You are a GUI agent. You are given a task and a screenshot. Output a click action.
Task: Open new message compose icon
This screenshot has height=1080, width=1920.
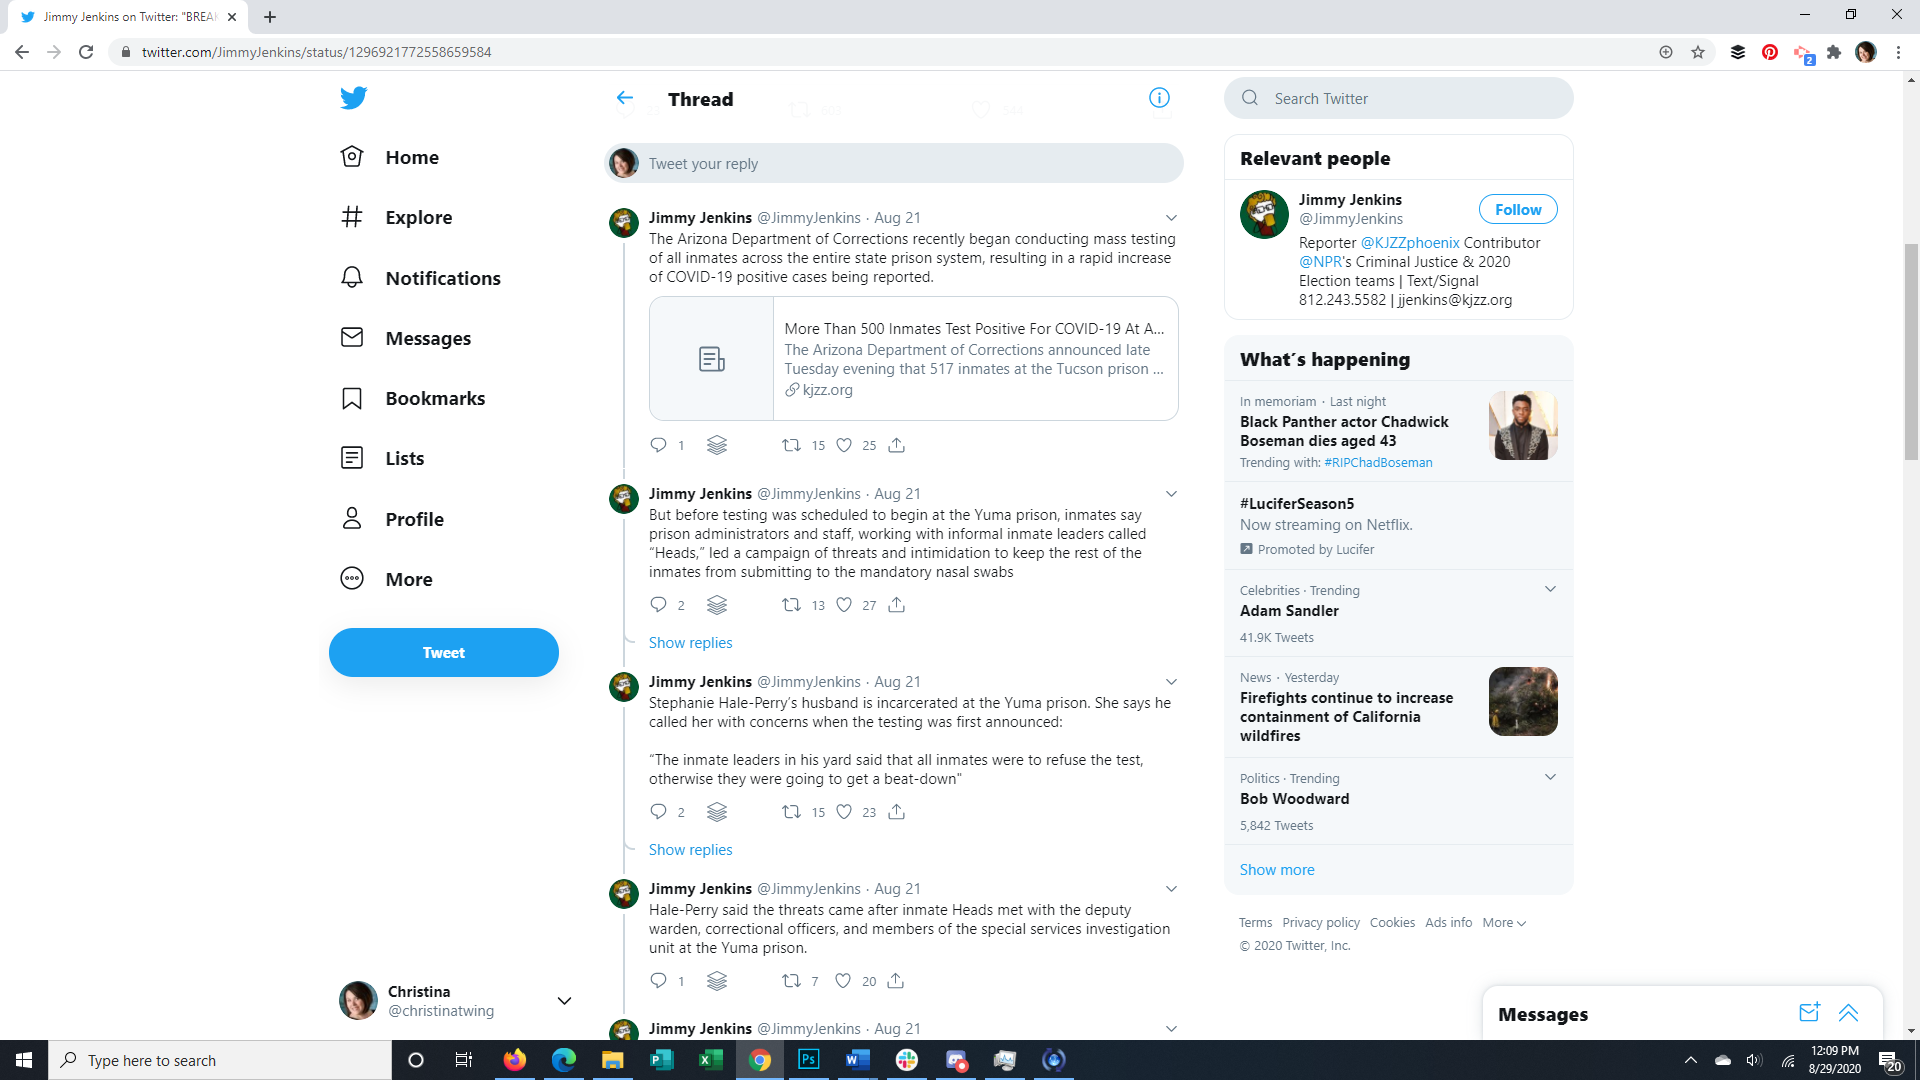1809,1013
